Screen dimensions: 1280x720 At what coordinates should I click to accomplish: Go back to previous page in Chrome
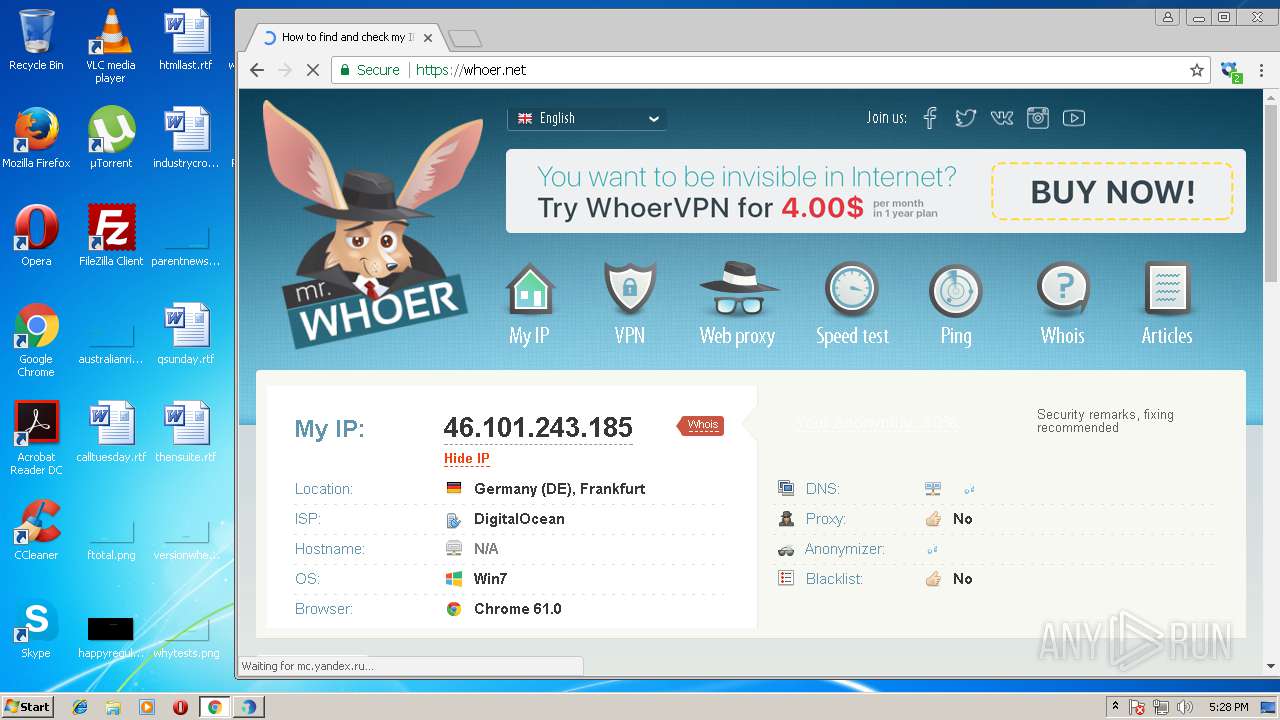point(257,70)
